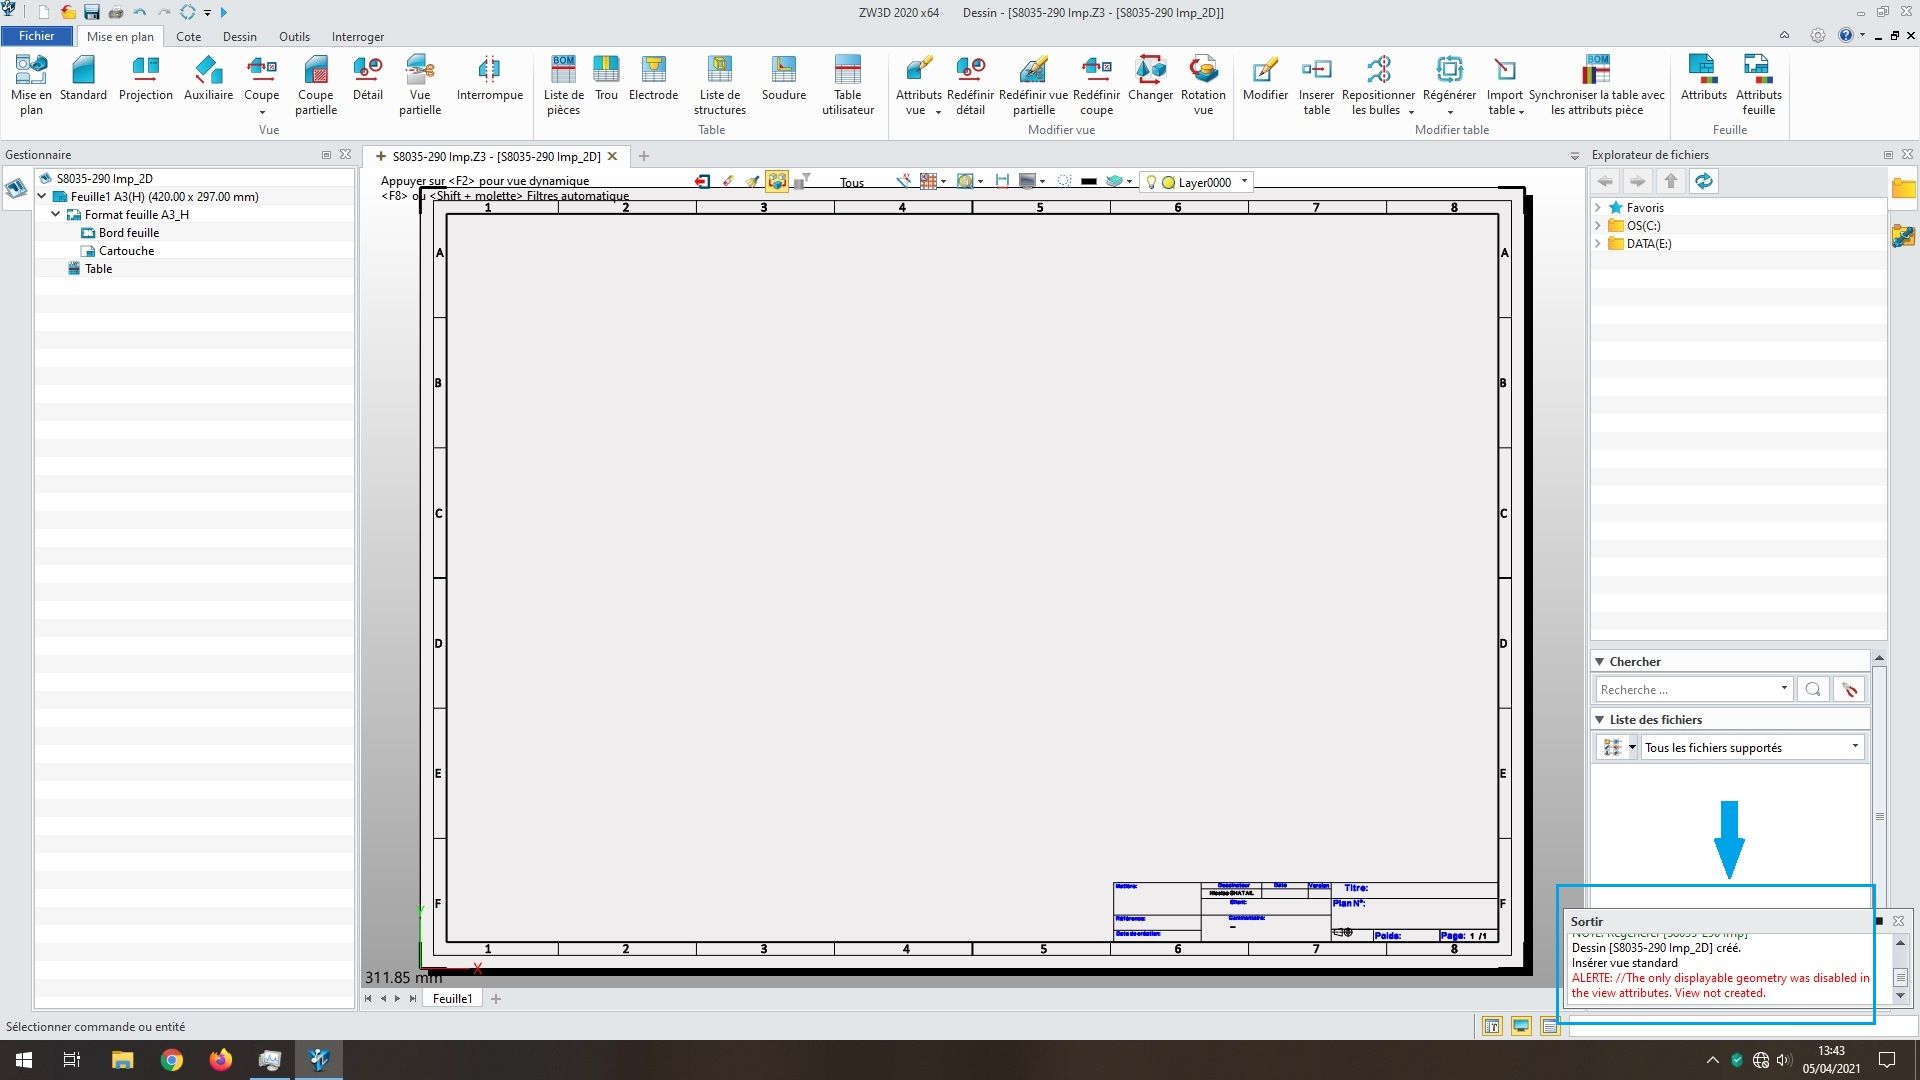Activate the Rotation vue tool
Image resolution: width=1920 pixels, height=1080 pixels.
pos(1203,85)
